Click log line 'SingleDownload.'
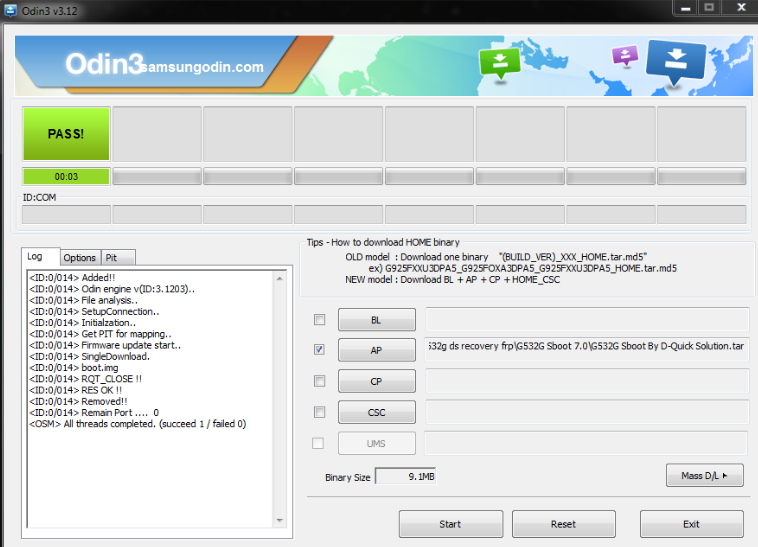The width and height of the screenshot is (758, 547). (89, 357)
